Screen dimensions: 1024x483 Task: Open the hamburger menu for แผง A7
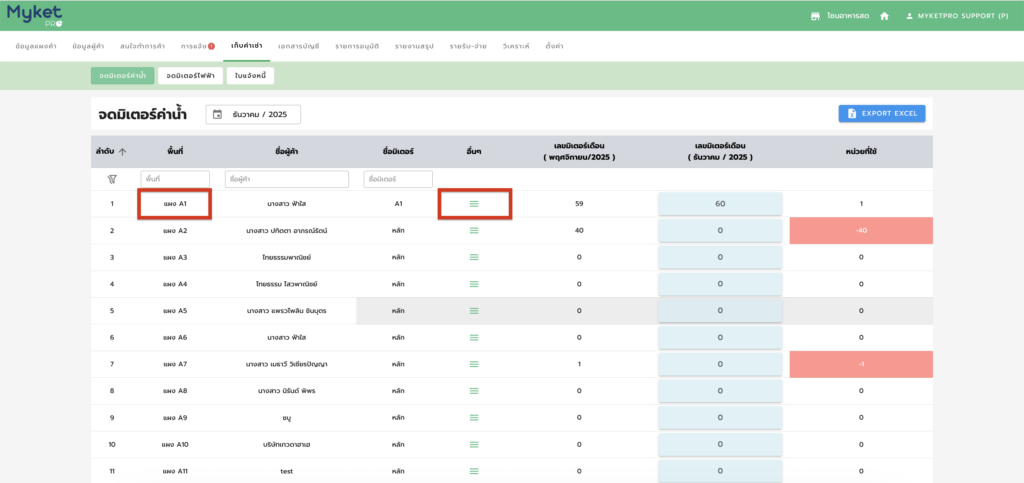click(x=474, y=364)
